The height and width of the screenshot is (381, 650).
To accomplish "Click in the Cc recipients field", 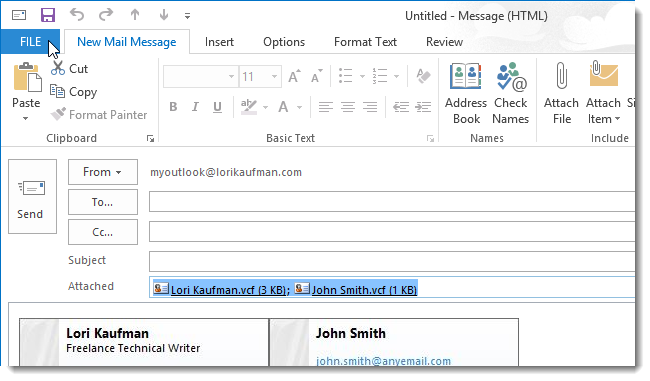I will 392,232.
